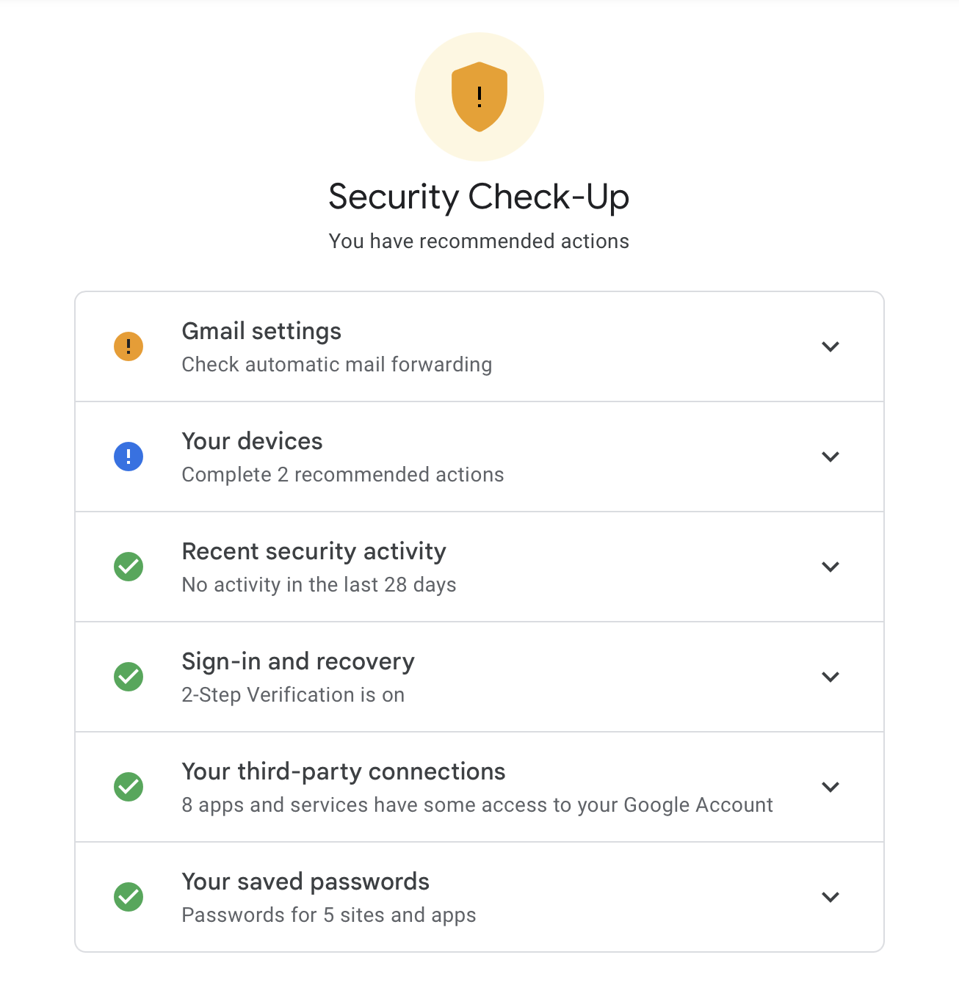959x985 pixels.
Task: Click green checkmark for third-party connections
Action: [128, 787]
